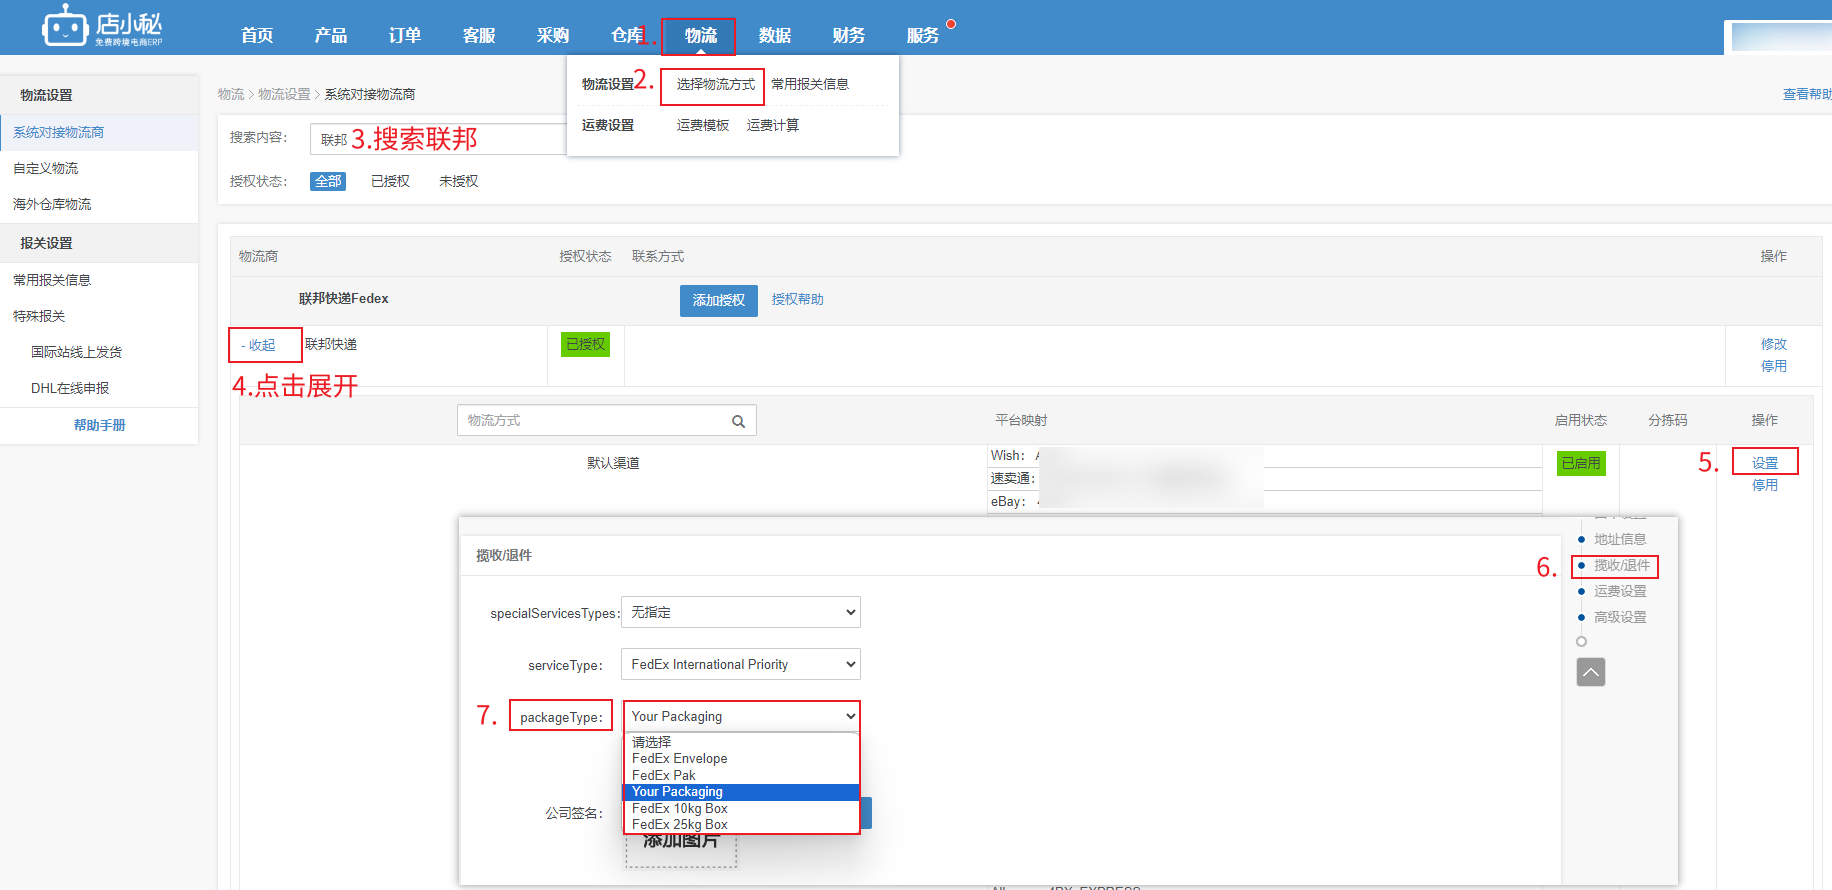The width and height of the screenshot is (1832, 890).
Task: Open the 产品 top menu
Action: (331, 35)
